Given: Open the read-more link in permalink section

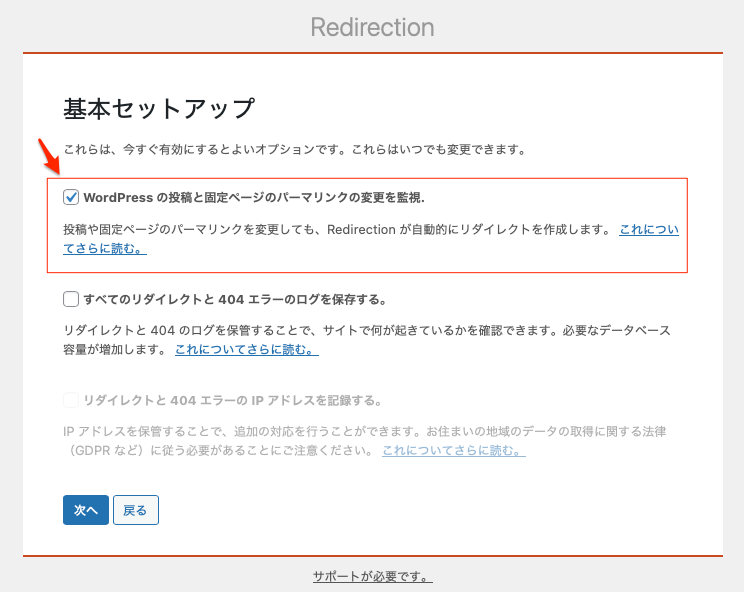Looking at the screenshot, I should pyautogui.click(x=648, y=229).
